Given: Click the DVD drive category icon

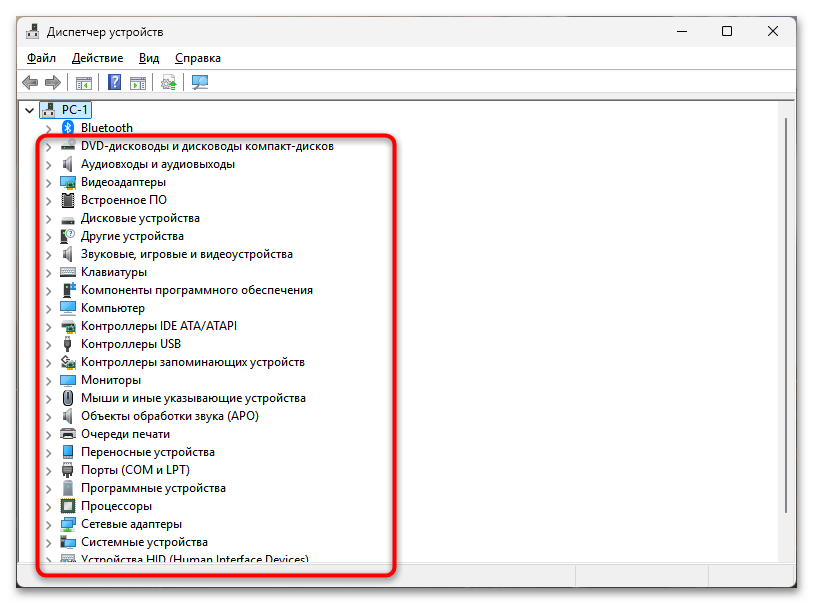Looking at the screenshot, I should coord(68,146).
